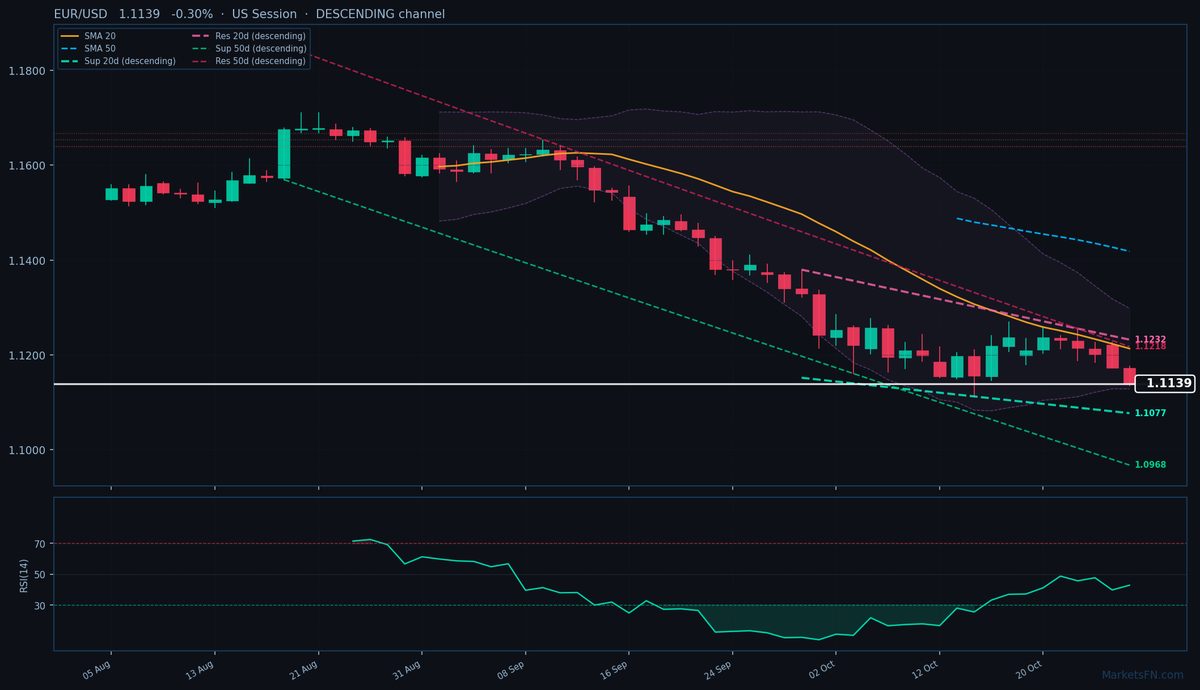The width and height of the screenshot is (1200, 690).
Task: Click the RSI 30 level label
Action: point(38,606)
